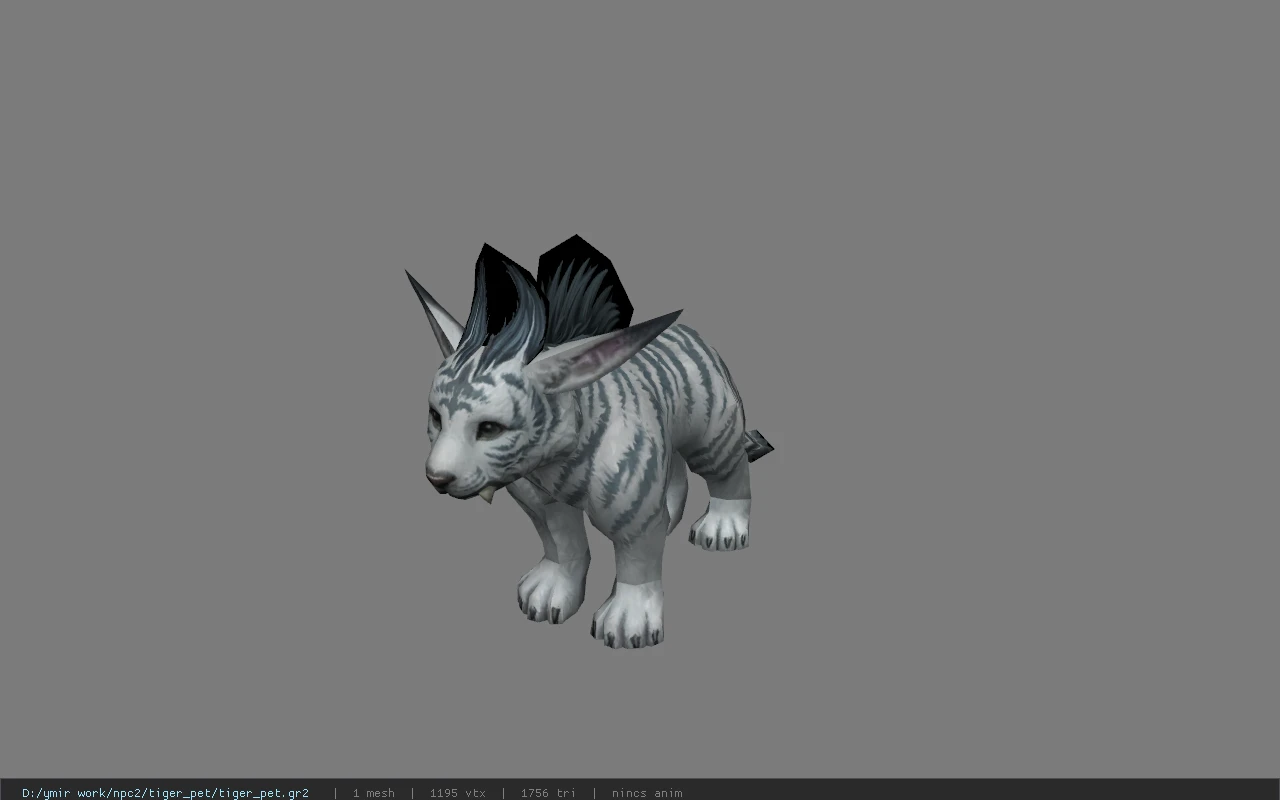The width and height of the screenshot is (1280, 800).
Task: Click the file path tiger_pet.gr2 in status bar
Action: click(x=165, y=793)
